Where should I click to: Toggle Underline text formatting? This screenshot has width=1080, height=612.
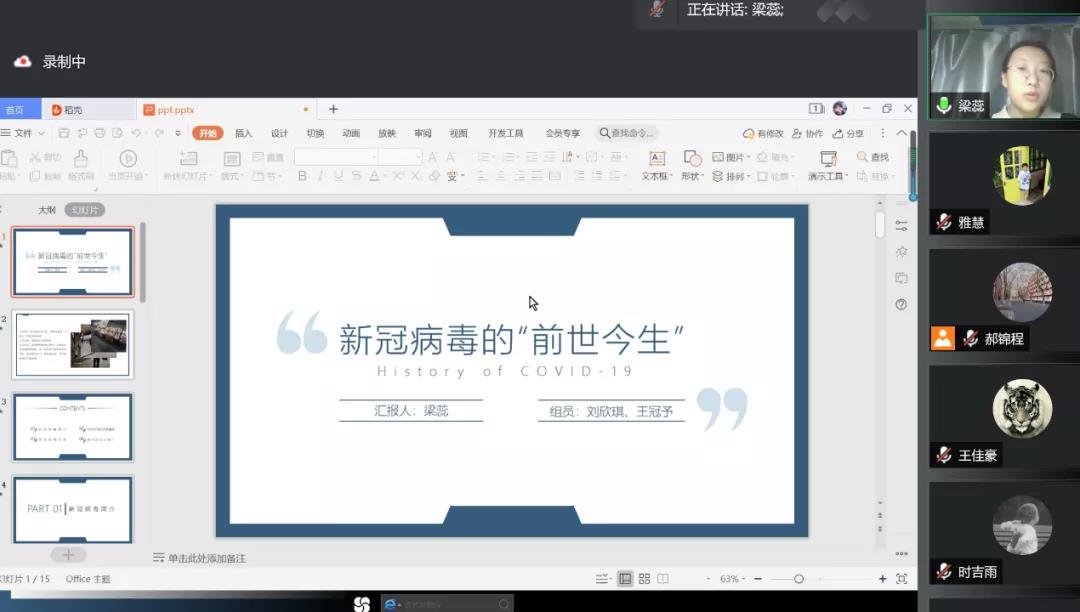pos(338,176)
